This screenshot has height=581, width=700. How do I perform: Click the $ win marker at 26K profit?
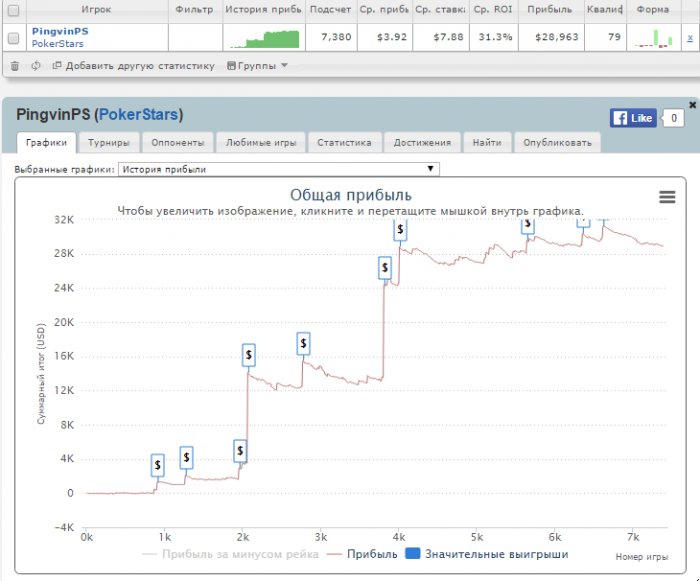tap(385, 268)
